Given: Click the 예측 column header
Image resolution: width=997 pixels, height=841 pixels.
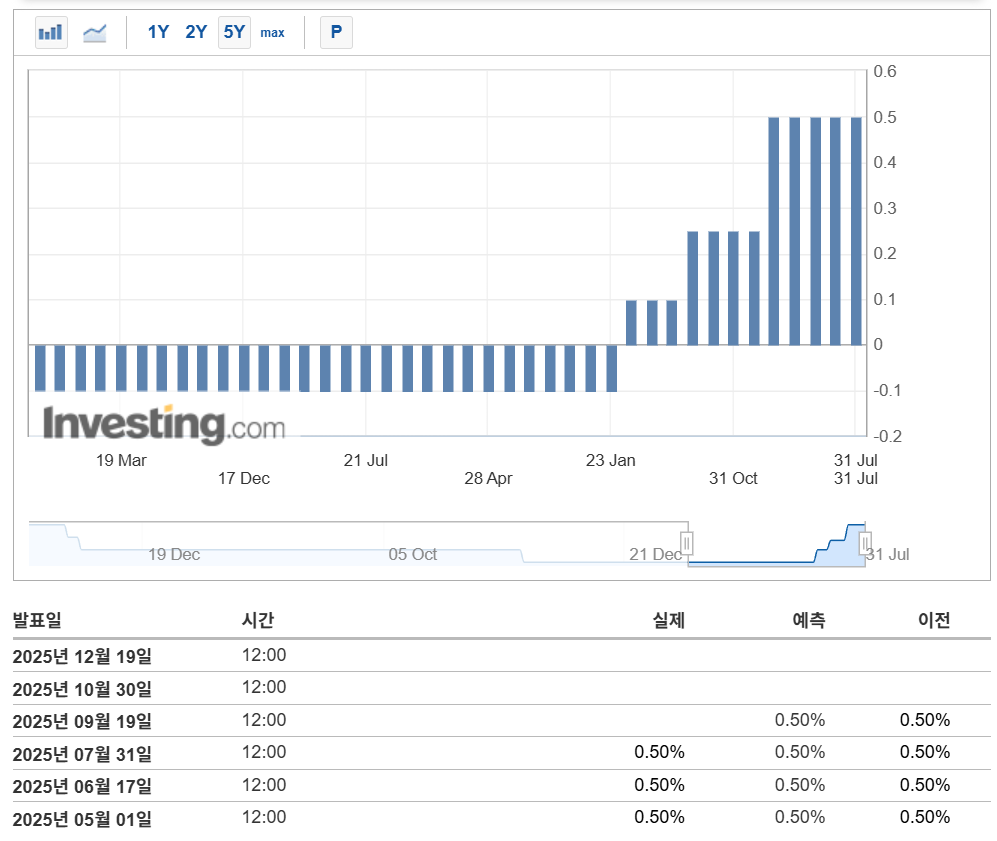Looking at the screenshot, I should (809, 620).
